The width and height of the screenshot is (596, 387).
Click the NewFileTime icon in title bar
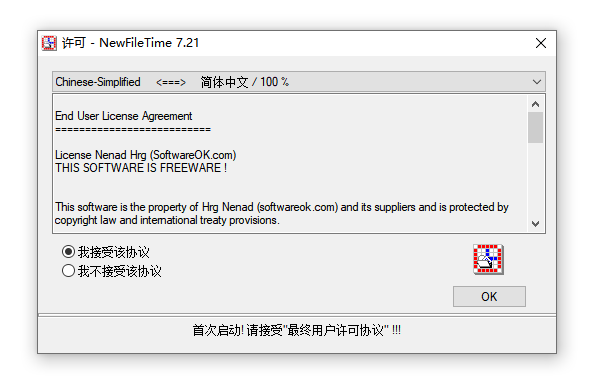click(x=49, y=43)
